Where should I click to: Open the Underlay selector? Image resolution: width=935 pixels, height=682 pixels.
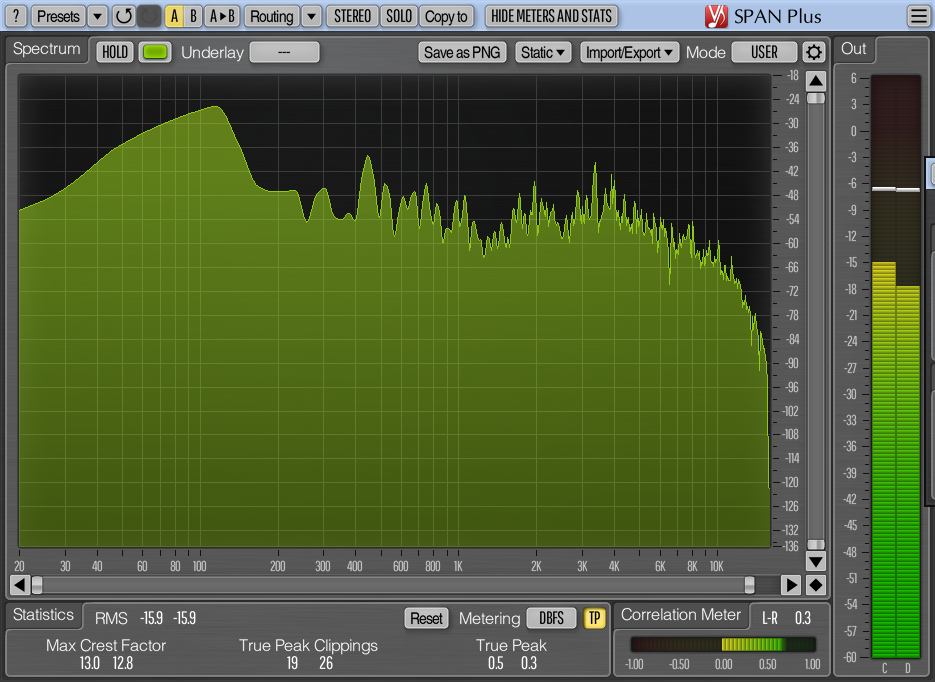coord(284,52)
